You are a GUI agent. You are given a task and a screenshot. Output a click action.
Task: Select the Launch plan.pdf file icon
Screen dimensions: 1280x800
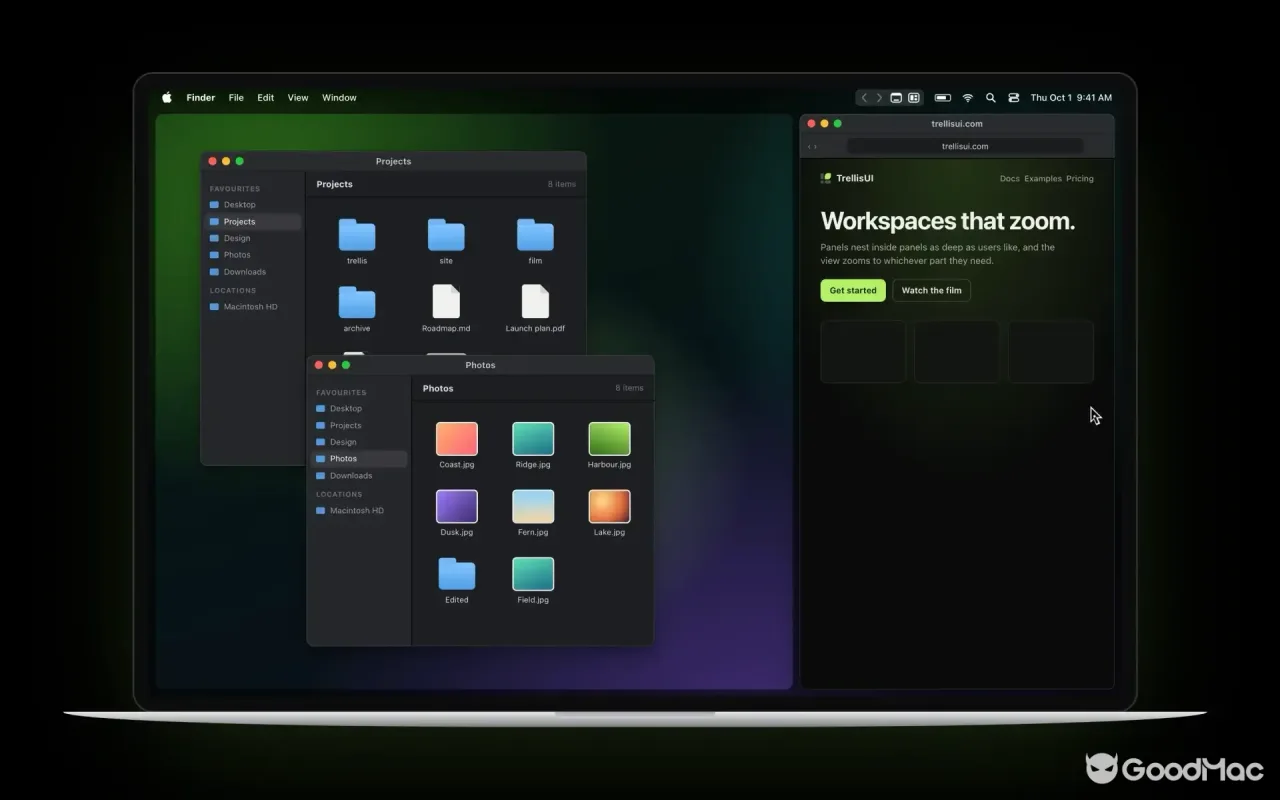(535, 302)
